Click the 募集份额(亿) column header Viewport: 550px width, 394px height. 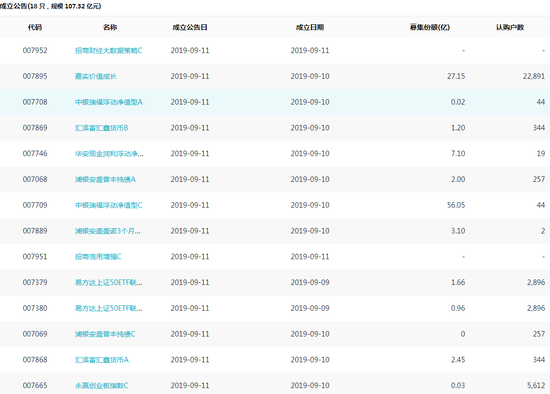click(430, 27)
